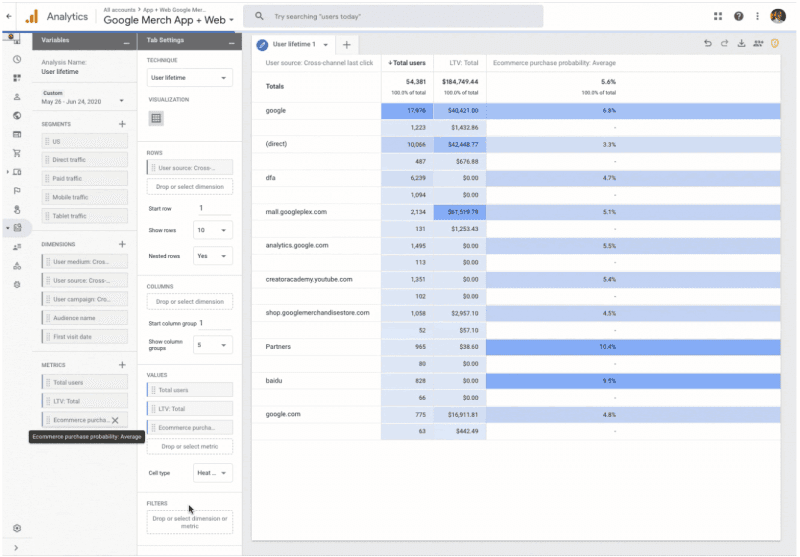Add a new dimension with plus icon

tap(122, 244)
